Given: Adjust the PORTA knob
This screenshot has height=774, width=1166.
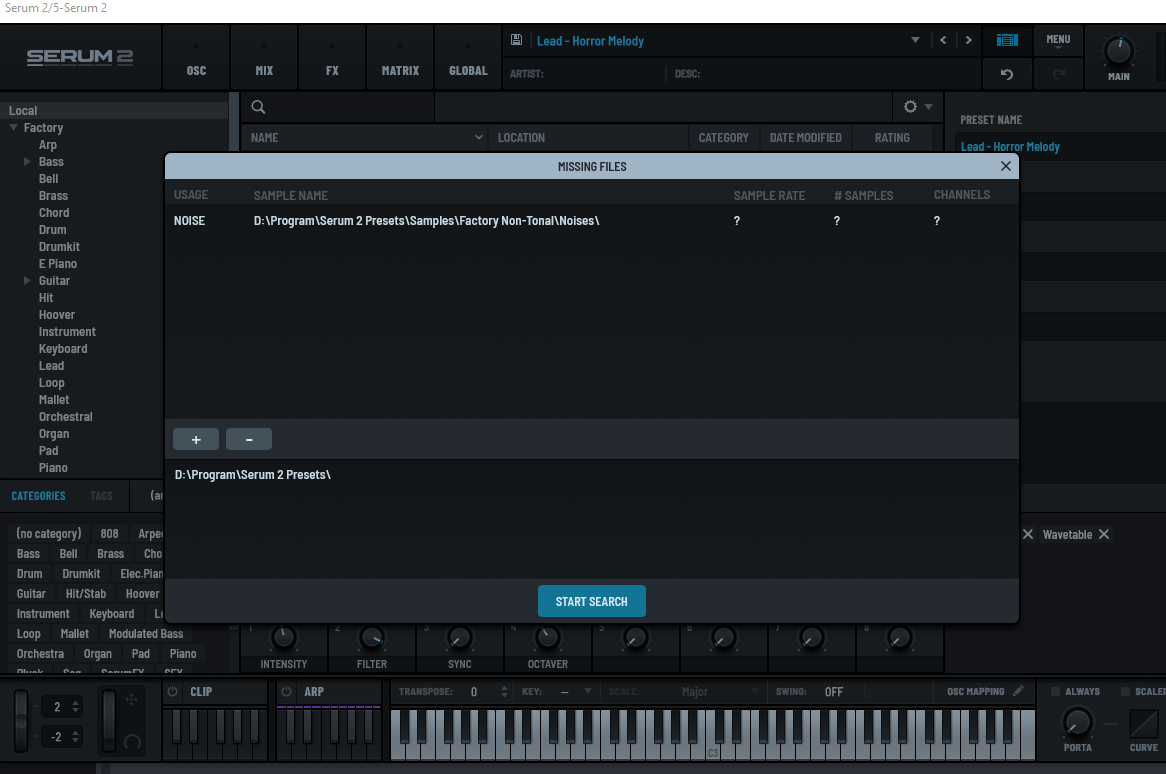Looking at the screenshot, I should click(x=1077, y=721).
